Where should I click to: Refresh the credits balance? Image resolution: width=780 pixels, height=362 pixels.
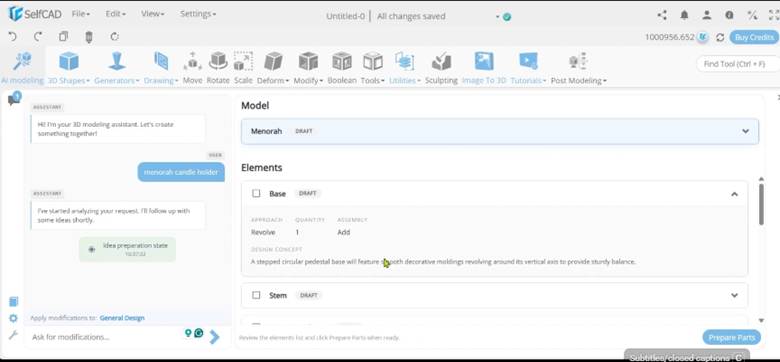(720, 37)
